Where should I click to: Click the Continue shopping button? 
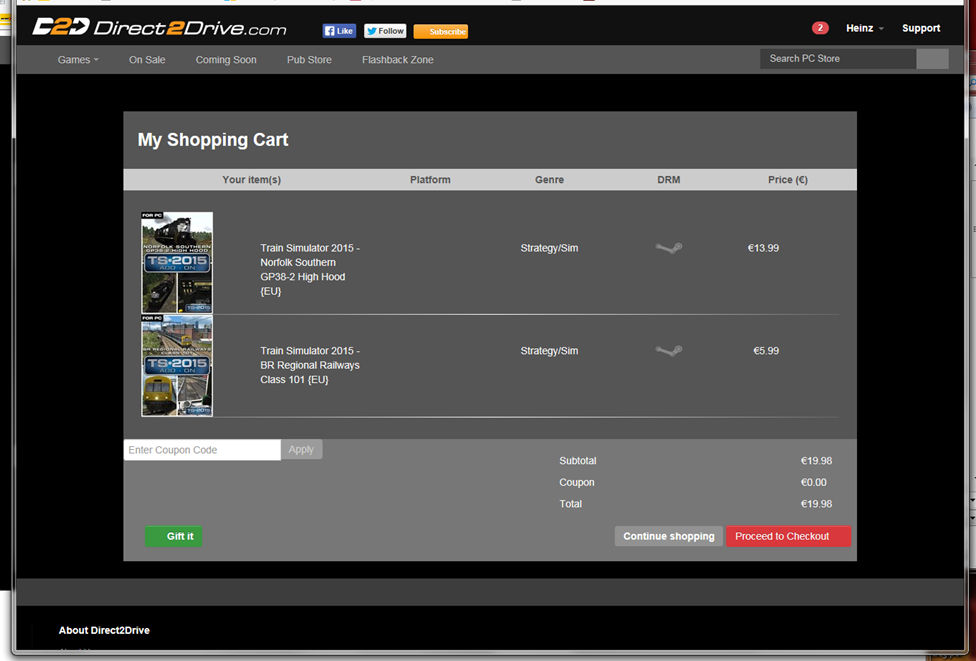pos(668,537)
